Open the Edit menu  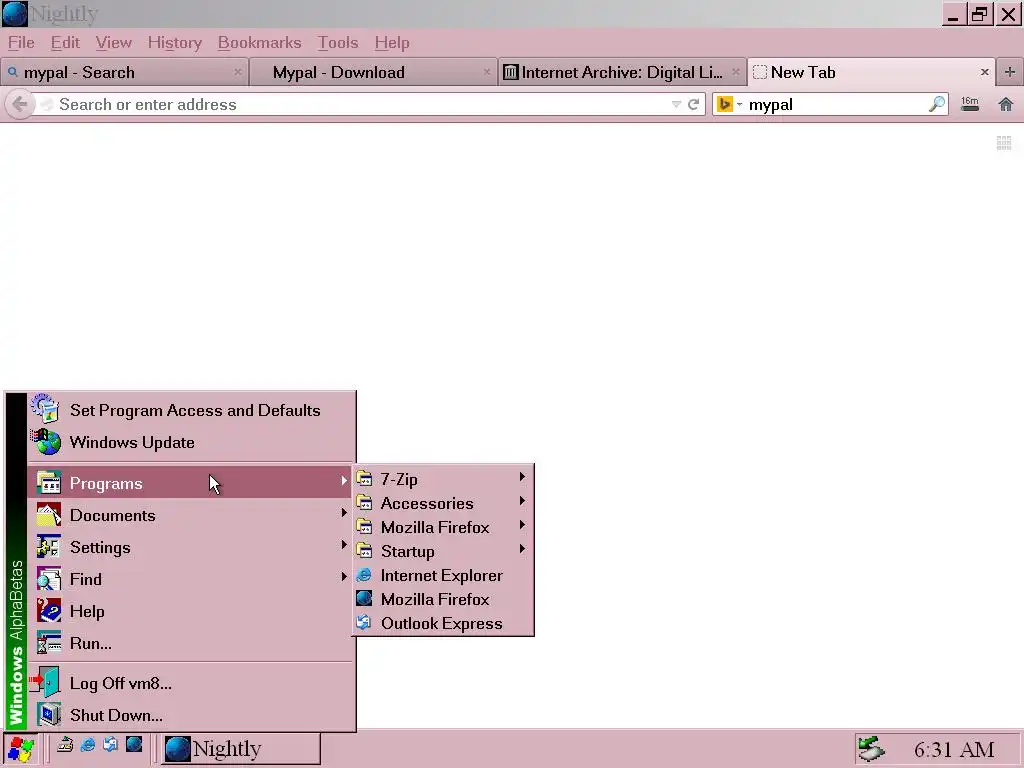point(65,42)
